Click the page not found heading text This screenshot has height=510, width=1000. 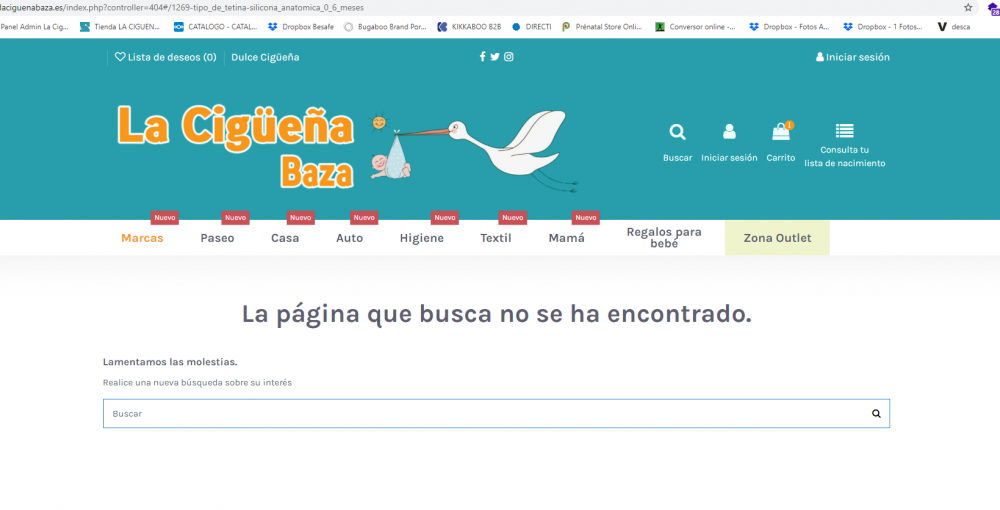click(496, 314)
